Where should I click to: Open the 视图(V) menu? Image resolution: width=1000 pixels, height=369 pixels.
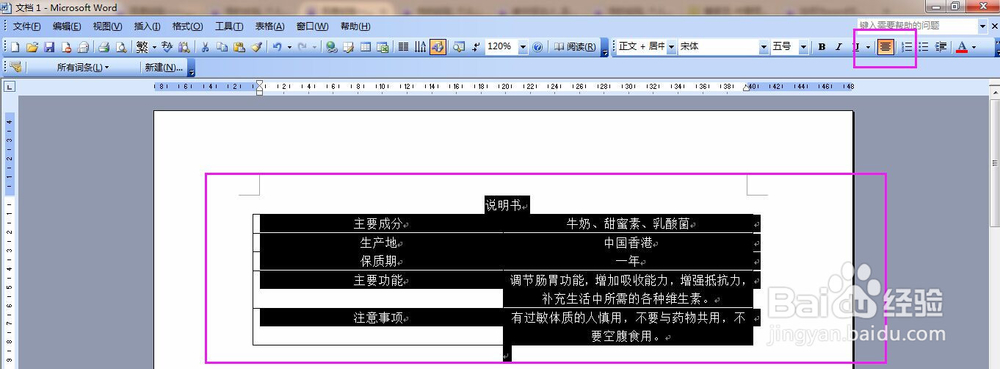(x=107, y=26)
